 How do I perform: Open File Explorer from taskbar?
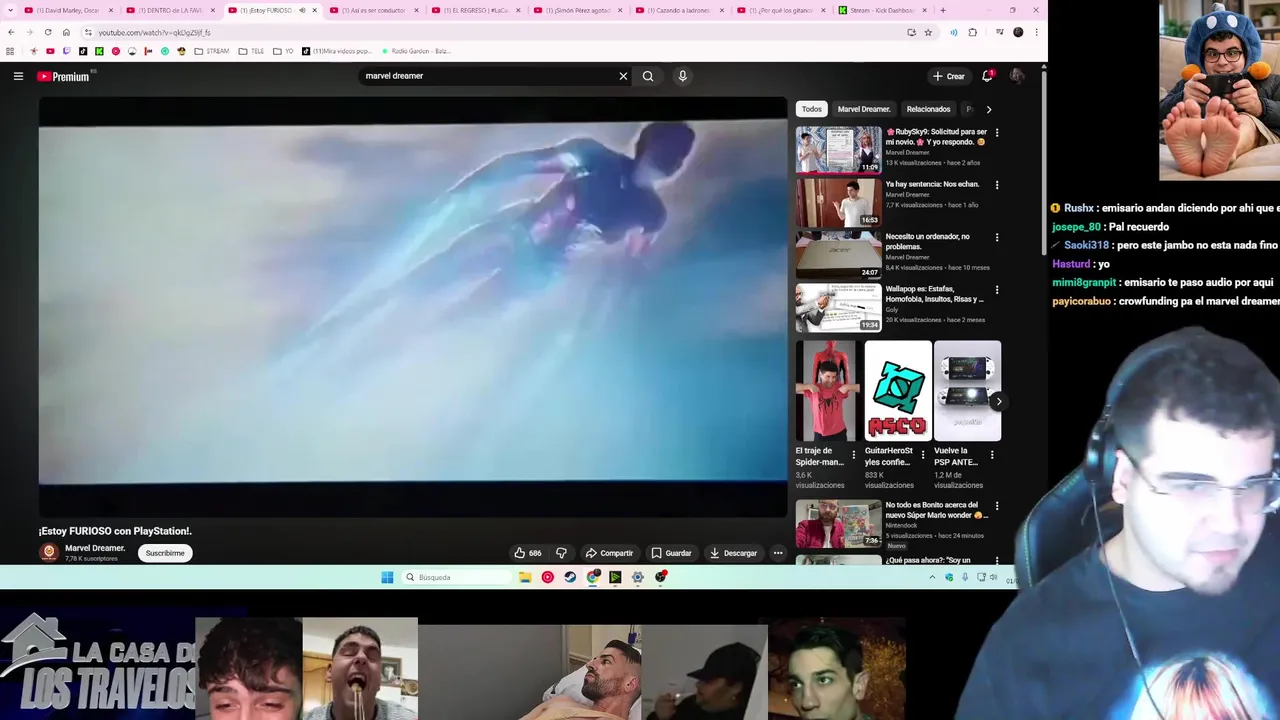click(524, 577)
